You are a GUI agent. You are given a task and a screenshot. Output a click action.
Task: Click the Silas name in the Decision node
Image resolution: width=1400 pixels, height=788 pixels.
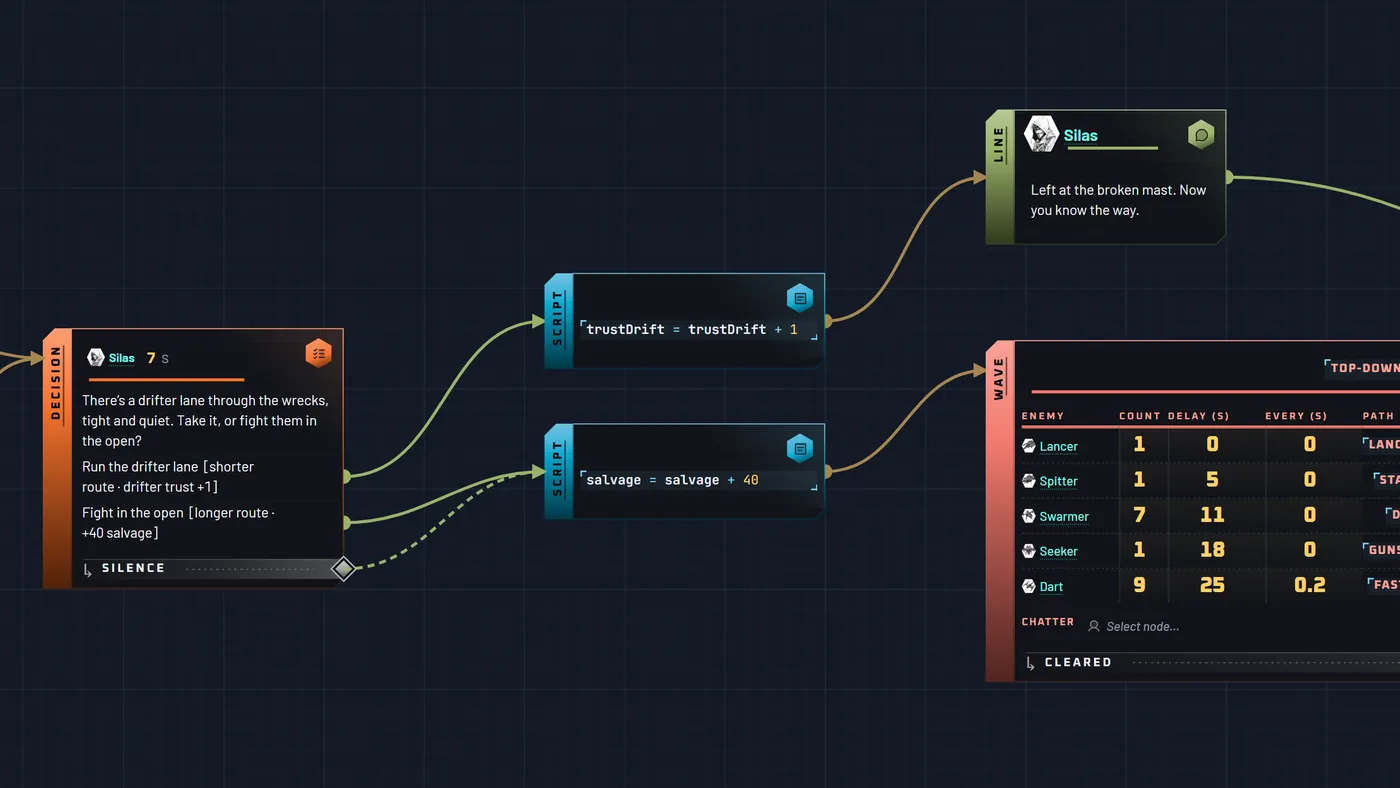click(122, 358)
